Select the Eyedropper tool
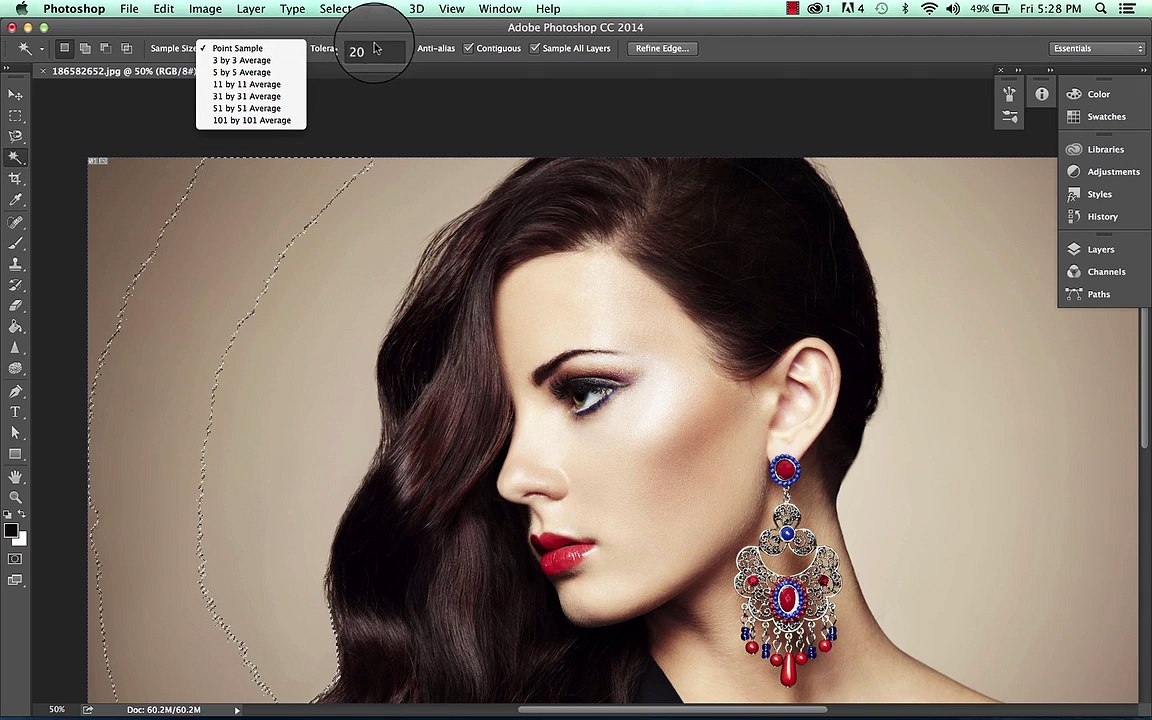Viewport: 1152px width, 720px height. click(15, 200)
